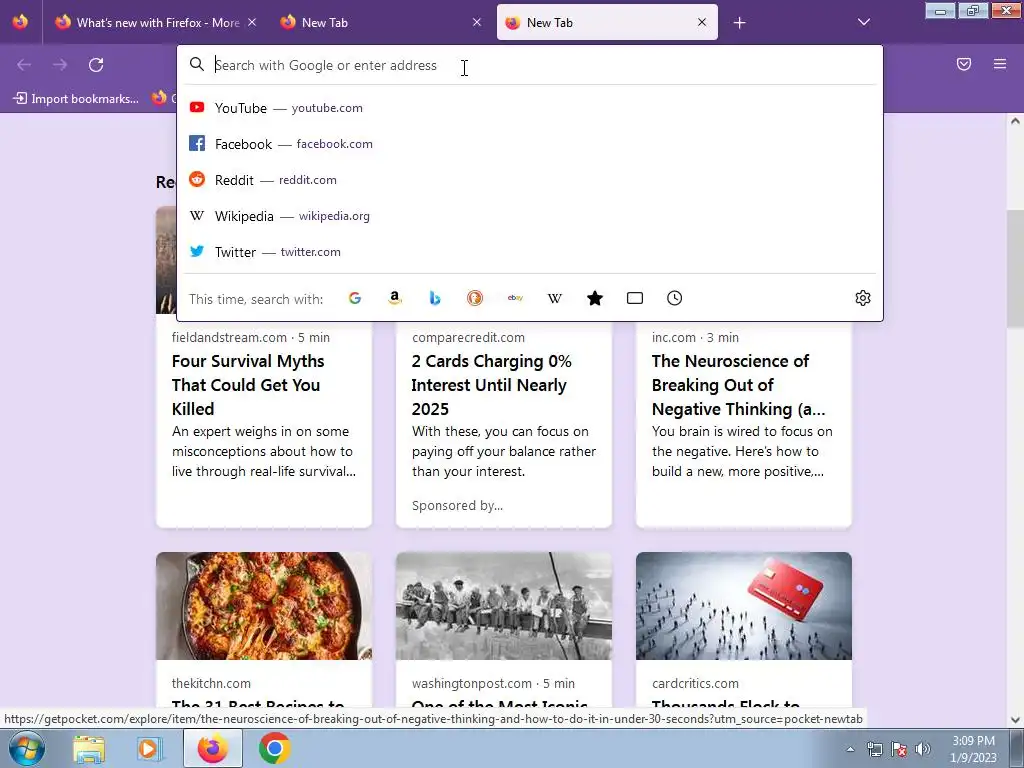
Task: Click the Save to Pocket icon
Action: 964,64
